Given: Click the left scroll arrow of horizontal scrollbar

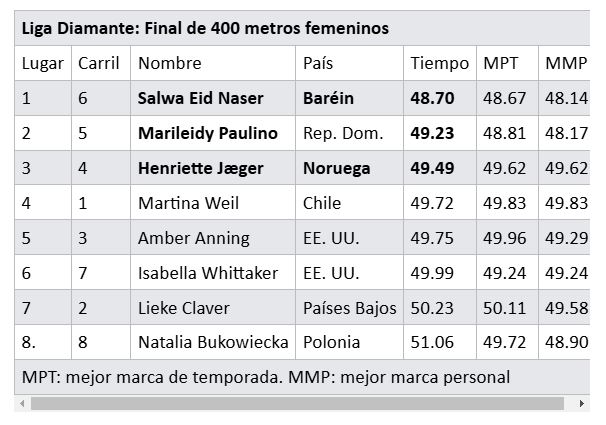Looking at the screenshot, I should (23, 404).
